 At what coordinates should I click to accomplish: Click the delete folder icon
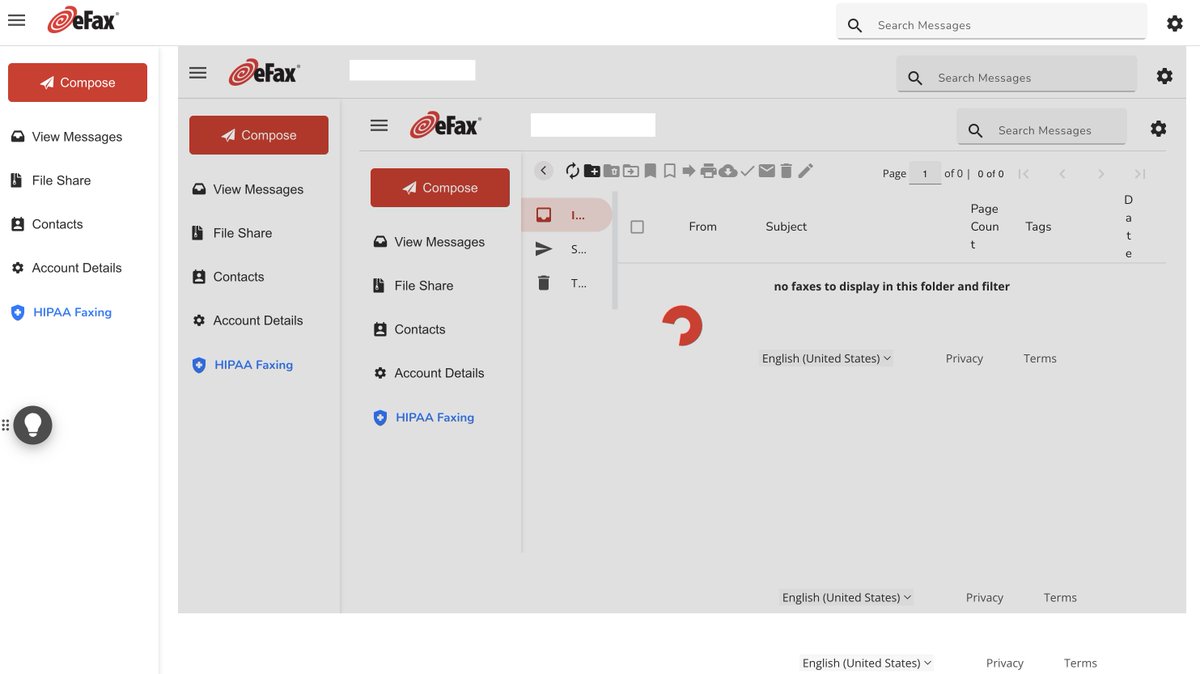[x=611, y=171]
